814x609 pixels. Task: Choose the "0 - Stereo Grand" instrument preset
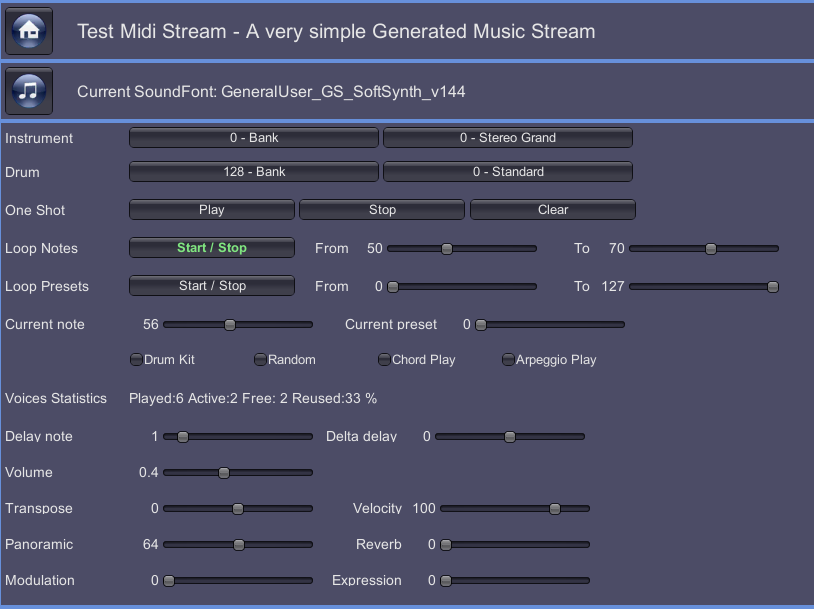[x=508, y=138]
